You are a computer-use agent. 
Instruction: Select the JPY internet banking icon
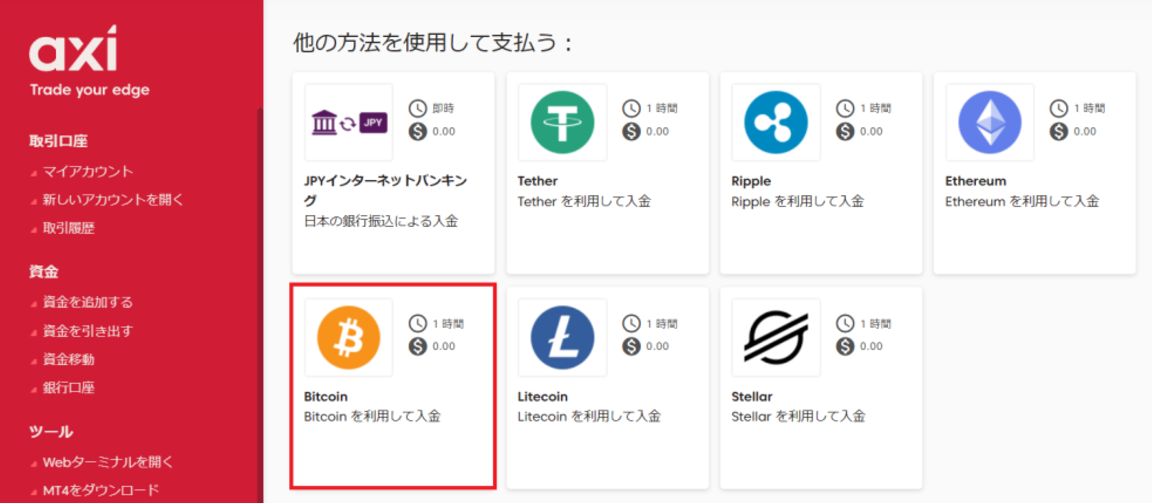click(348, 123)
